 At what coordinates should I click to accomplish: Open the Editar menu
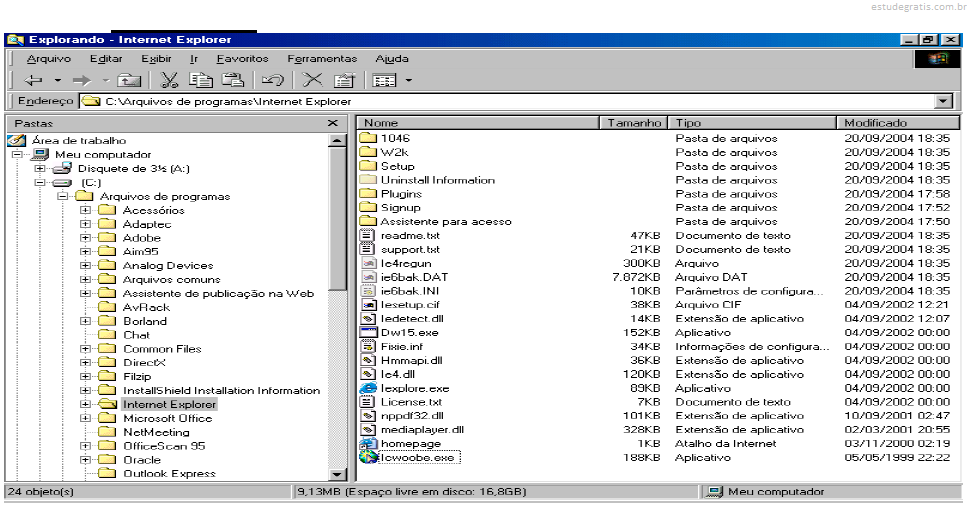tap(106, 59)
